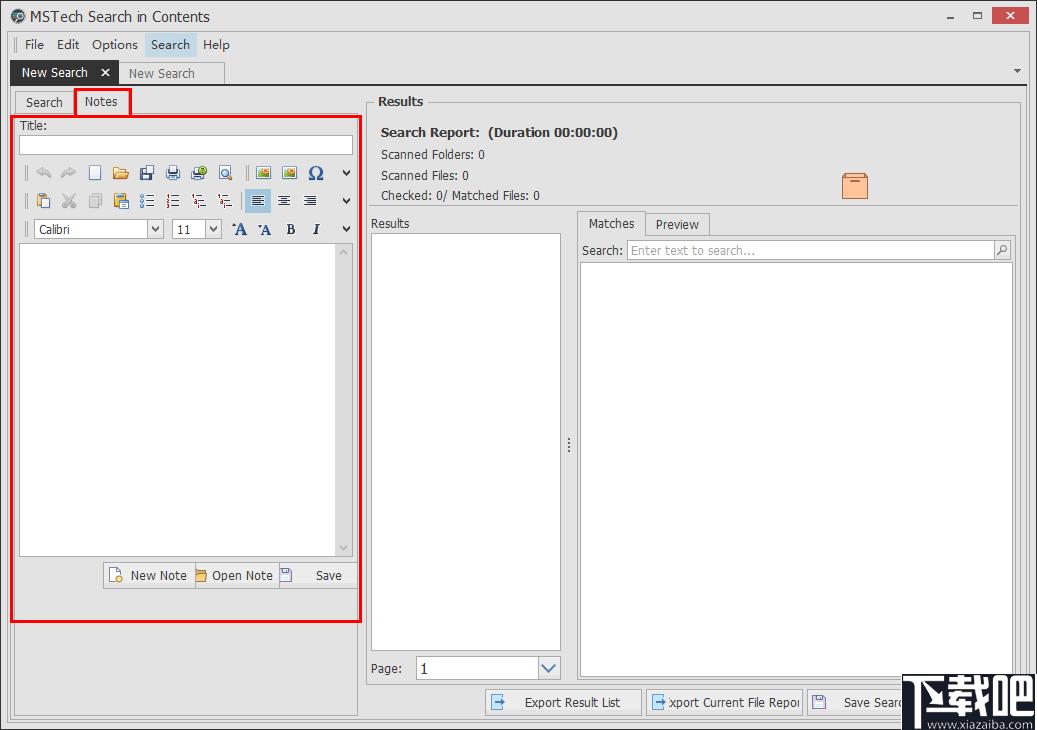Open the tab list arrow at top right
The image size is (1037, 730).
[x=1017, y=71]
